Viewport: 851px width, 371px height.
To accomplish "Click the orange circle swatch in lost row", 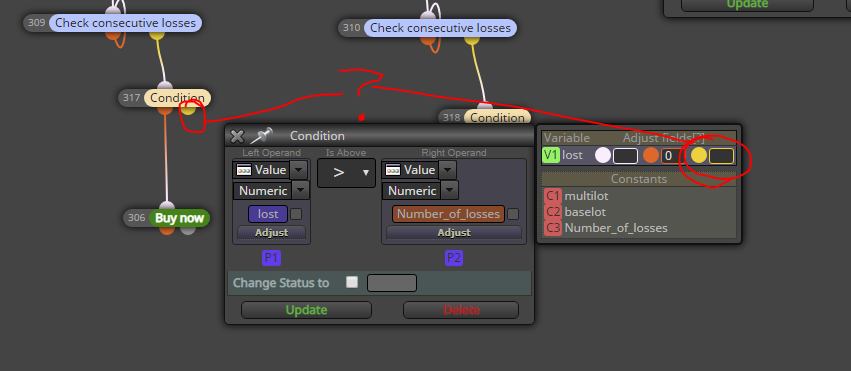I will point(651,155).
